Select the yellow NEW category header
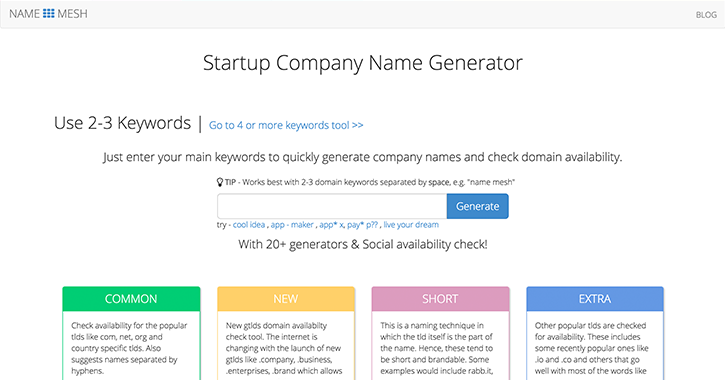The height and width of the screenshot is (380, 725). point(286,299)
